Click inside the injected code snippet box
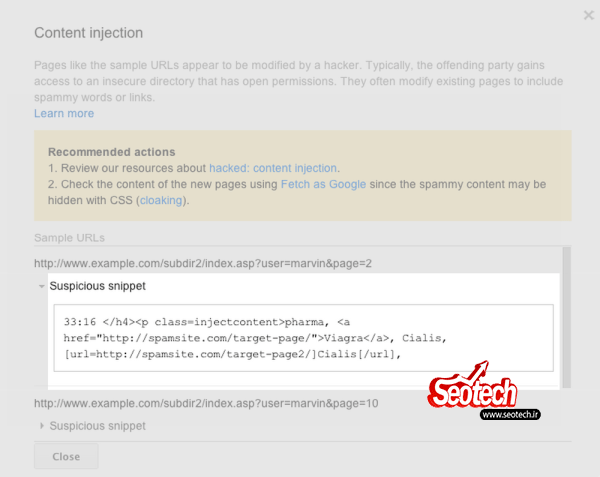The width and height of the screenshot is (600, 477). (x=303, y=338)
